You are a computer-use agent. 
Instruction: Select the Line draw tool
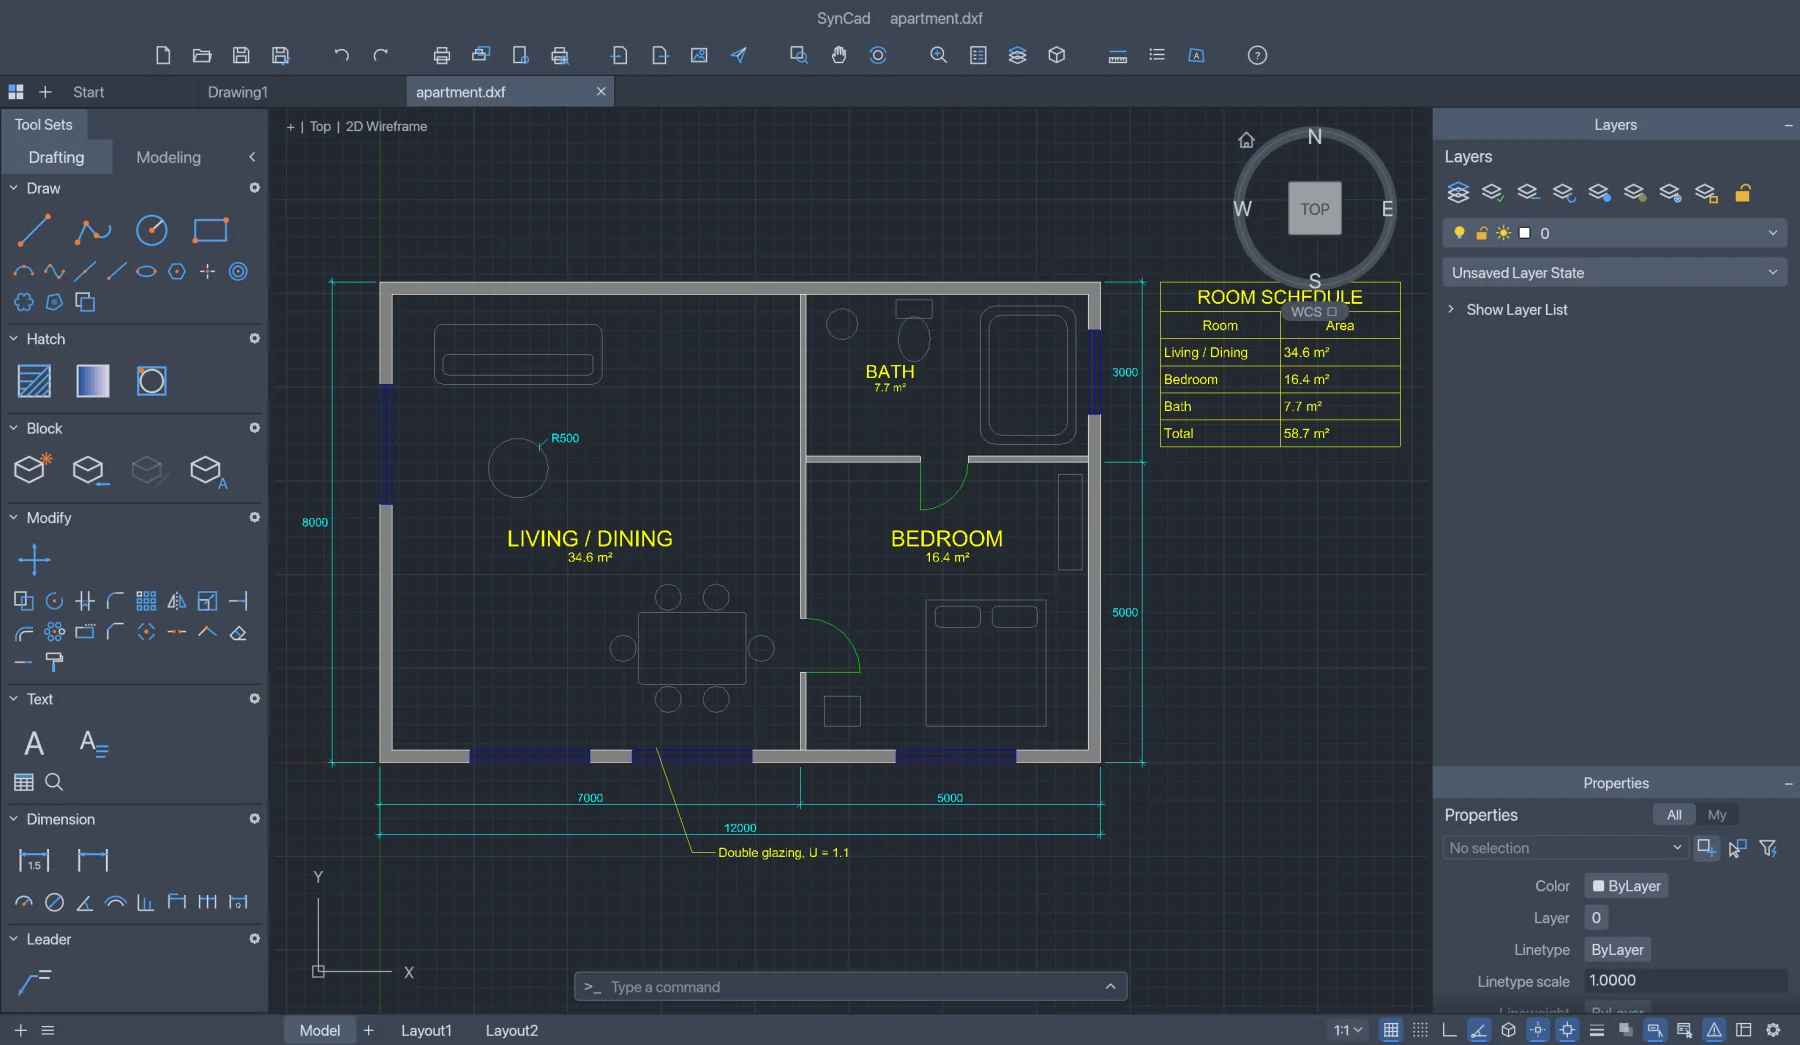(34, 230)
